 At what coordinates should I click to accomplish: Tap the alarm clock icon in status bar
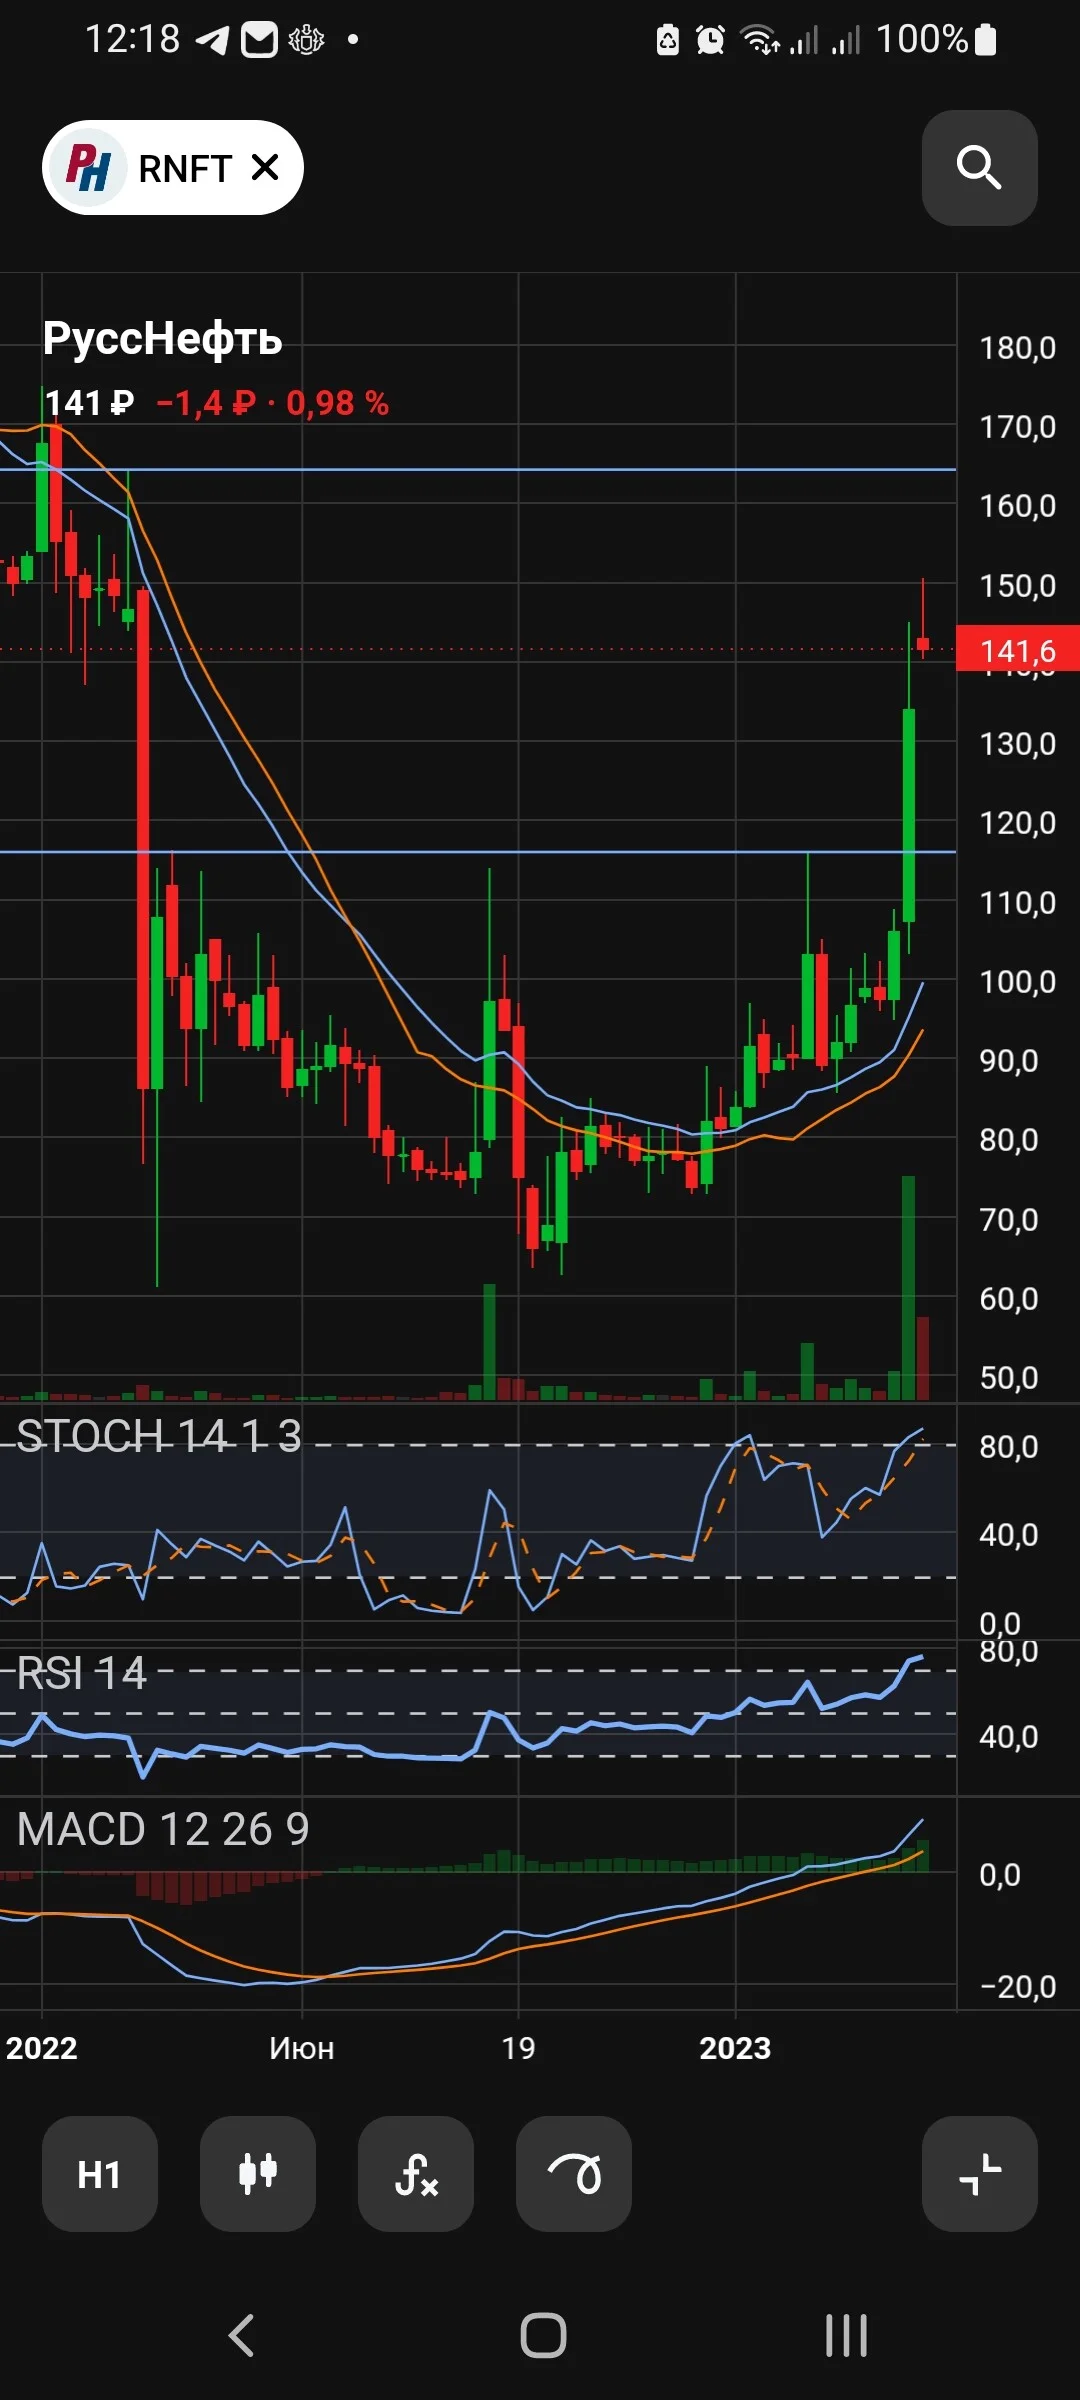pyautogui.click(x=710, y=40)
